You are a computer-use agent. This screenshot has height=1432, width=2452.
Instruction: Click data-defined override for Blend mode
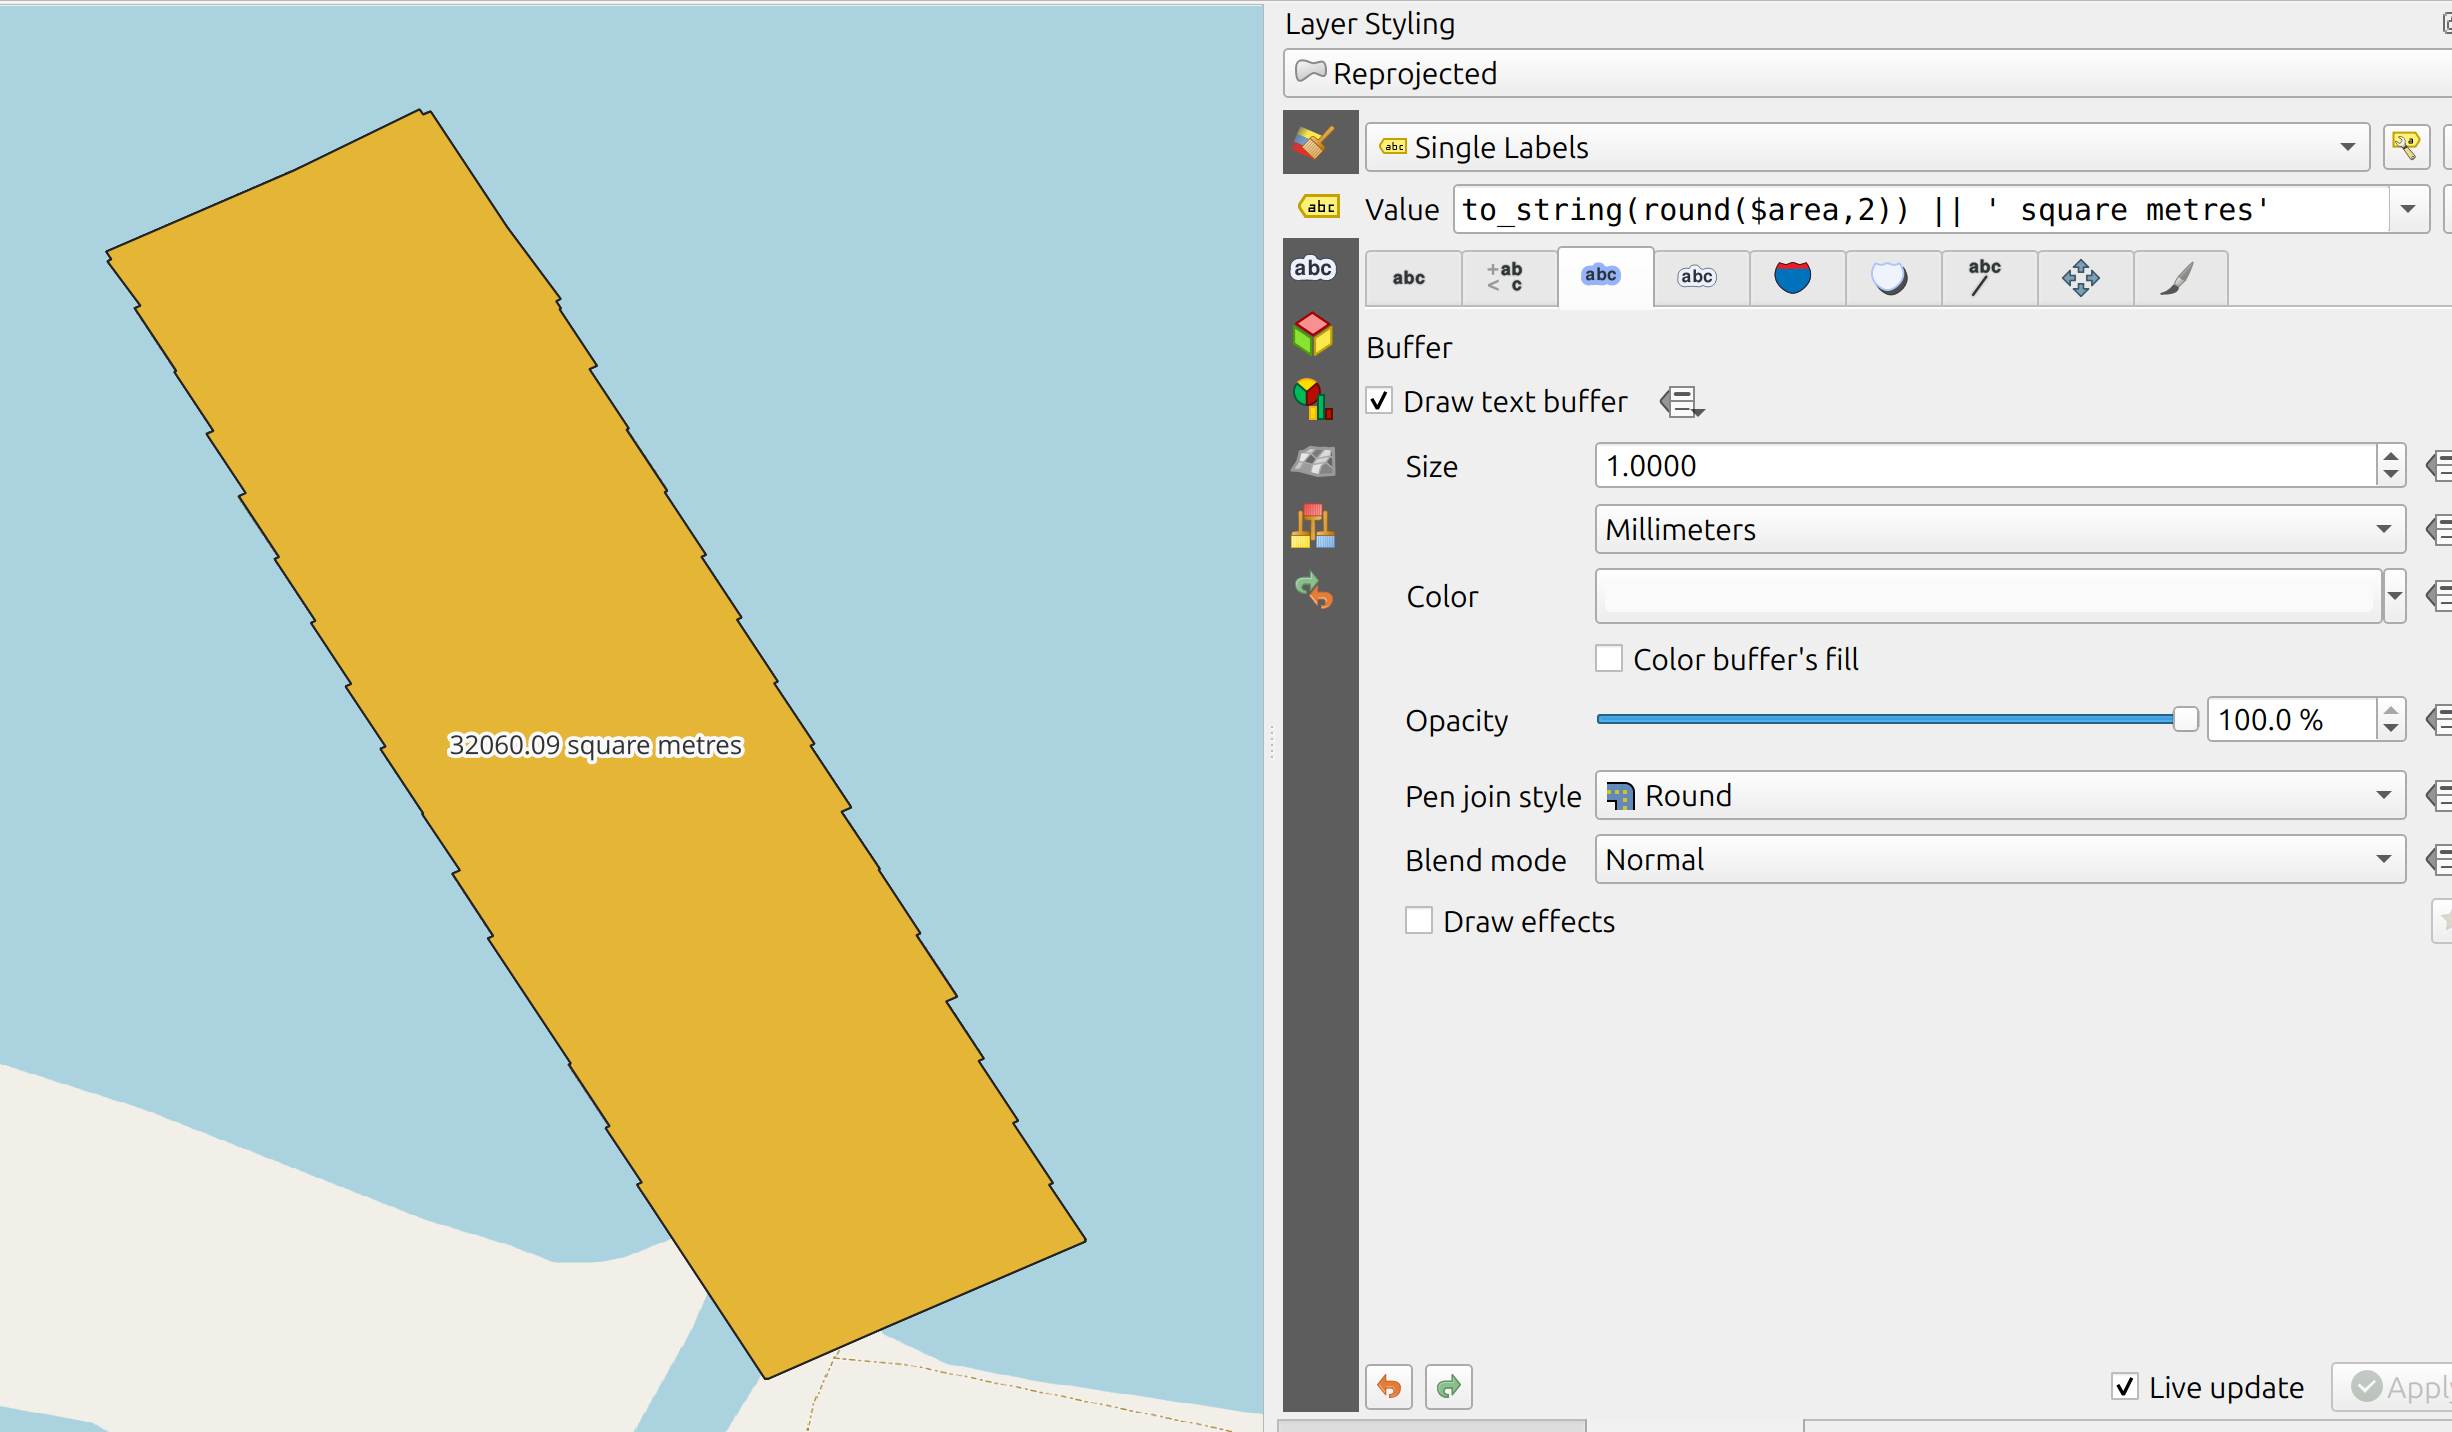coord(2438,859)
